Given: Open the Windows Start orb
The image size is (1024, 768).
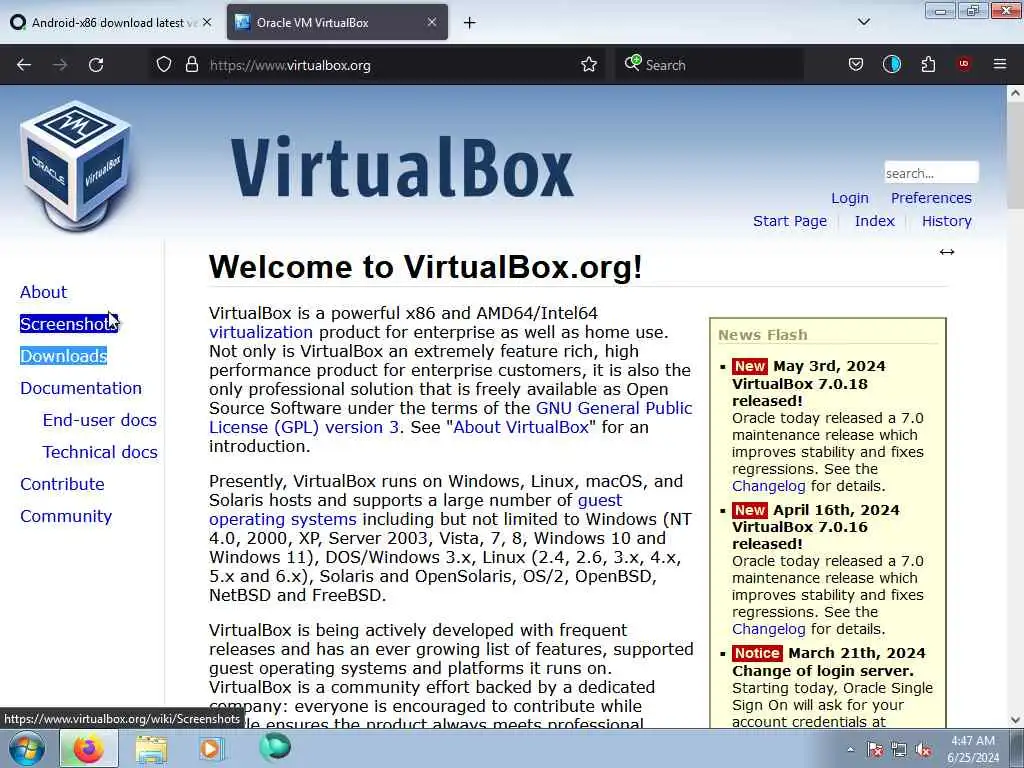Looking at the screenshot, I should 27,748.
